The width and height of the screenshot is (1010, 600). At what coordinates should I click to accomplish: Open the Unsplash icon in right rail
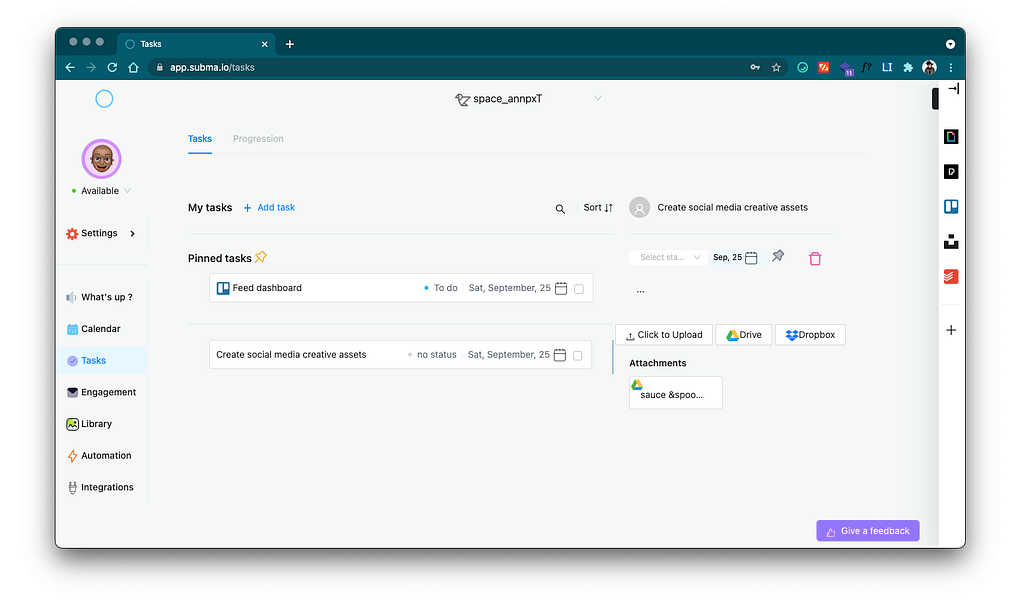coord(951,242)
